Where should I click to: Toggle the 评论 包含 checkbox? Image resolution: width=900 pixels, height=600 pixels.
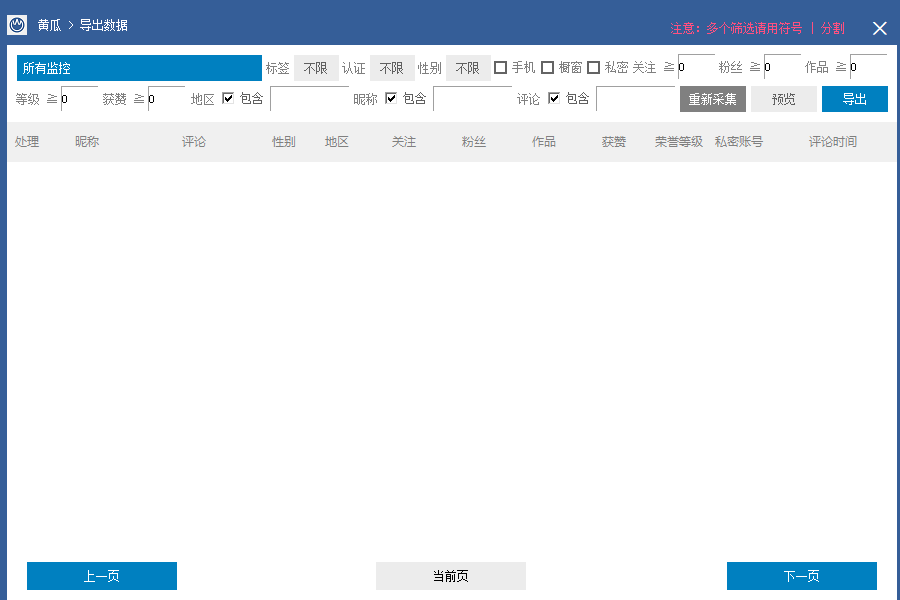coord(554,98)
